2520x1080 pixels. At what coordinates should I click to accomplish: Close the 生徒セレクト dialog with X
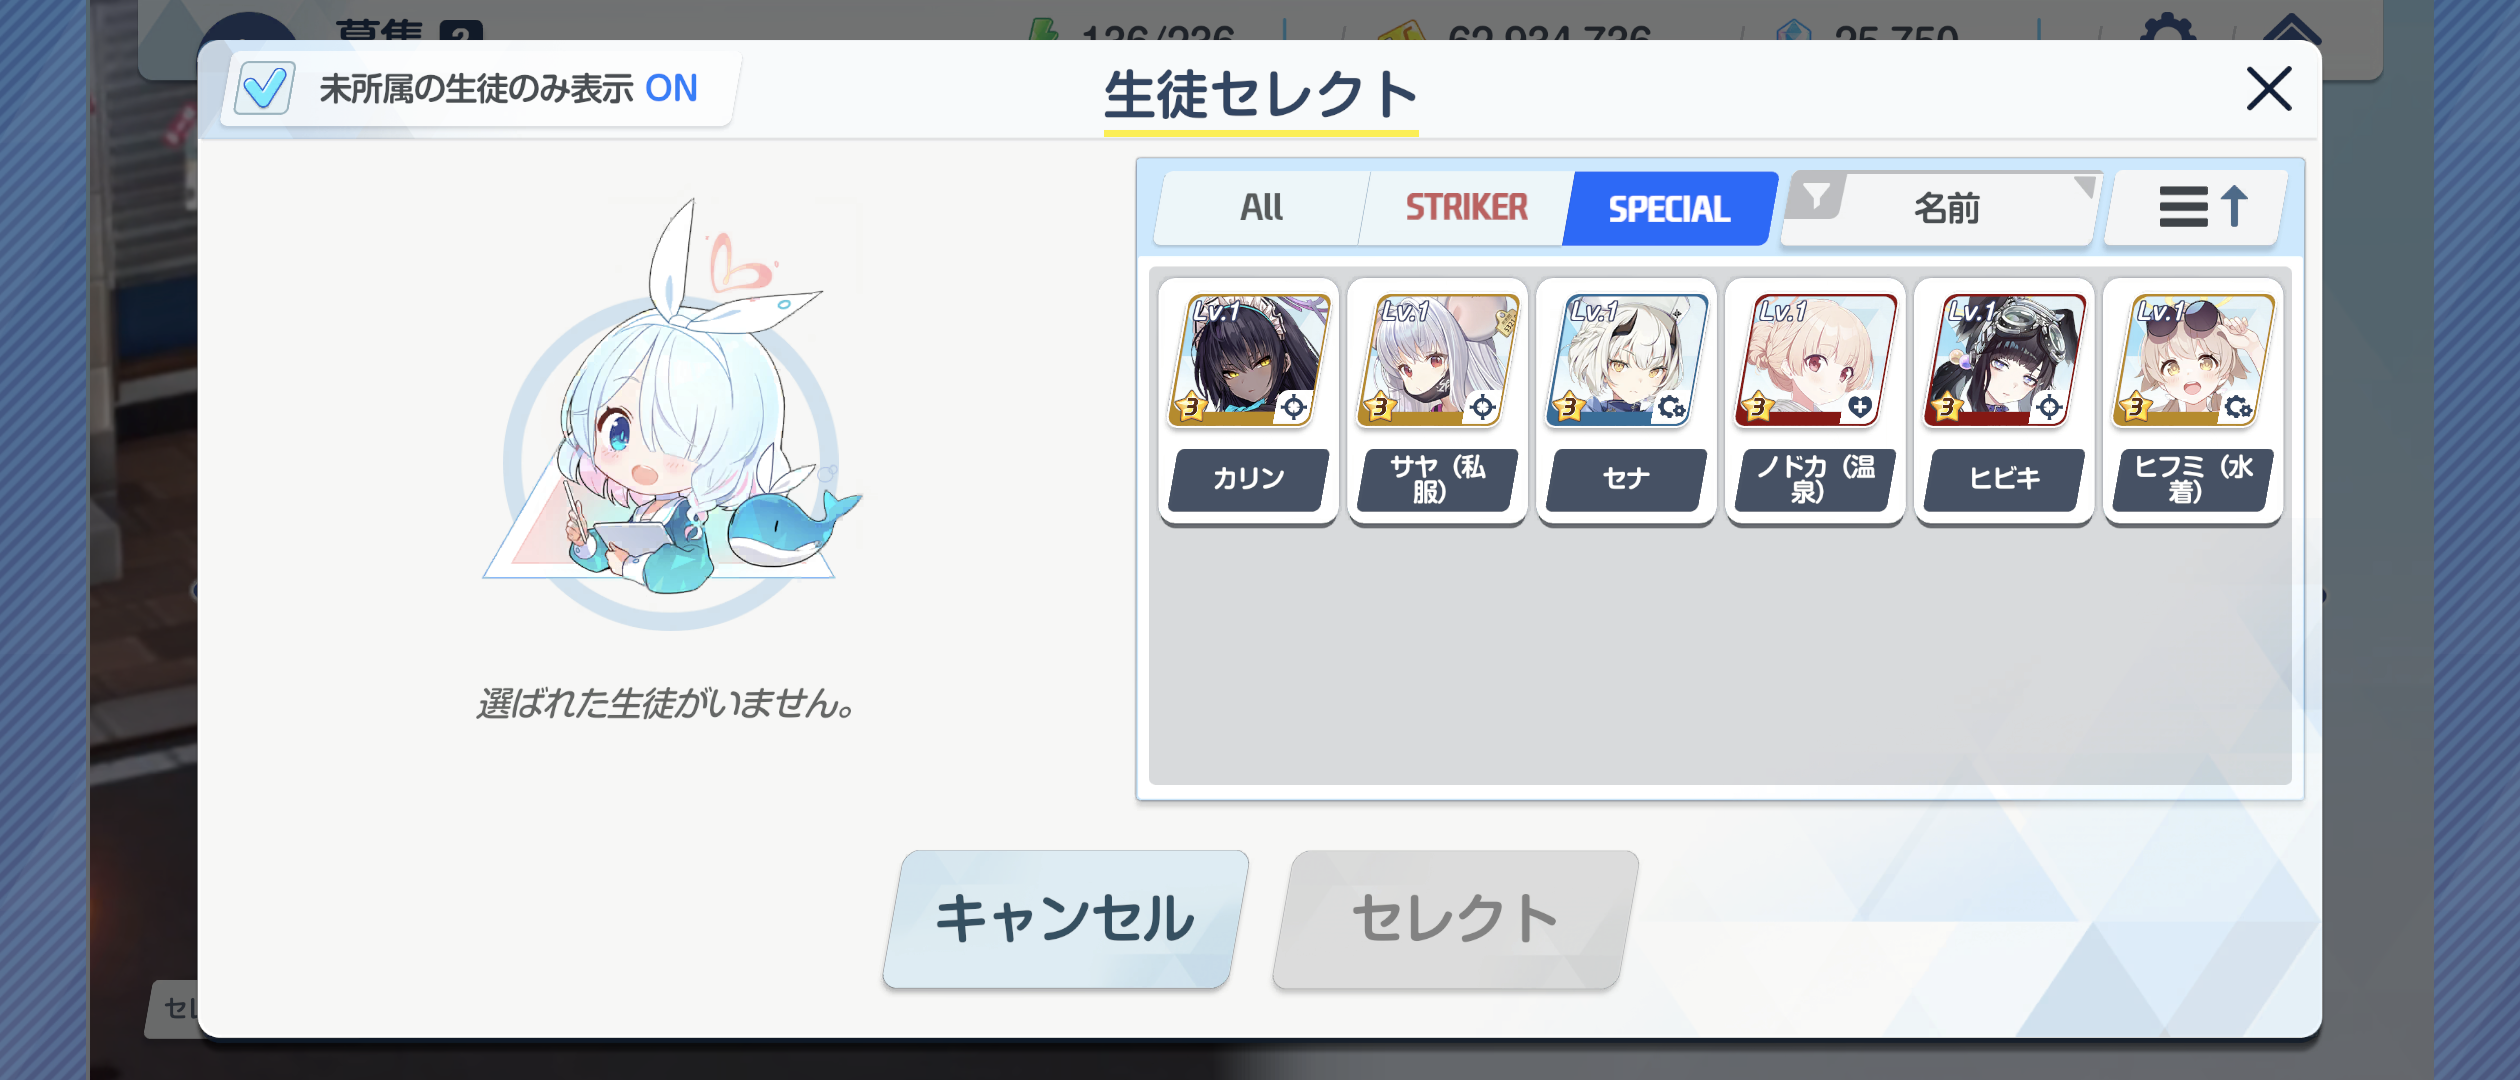2269,89
